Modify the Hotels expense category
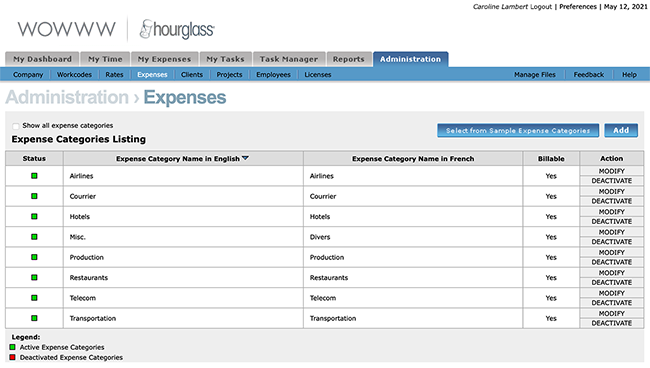This screenshot has height=368, width=650. (611, 211)
